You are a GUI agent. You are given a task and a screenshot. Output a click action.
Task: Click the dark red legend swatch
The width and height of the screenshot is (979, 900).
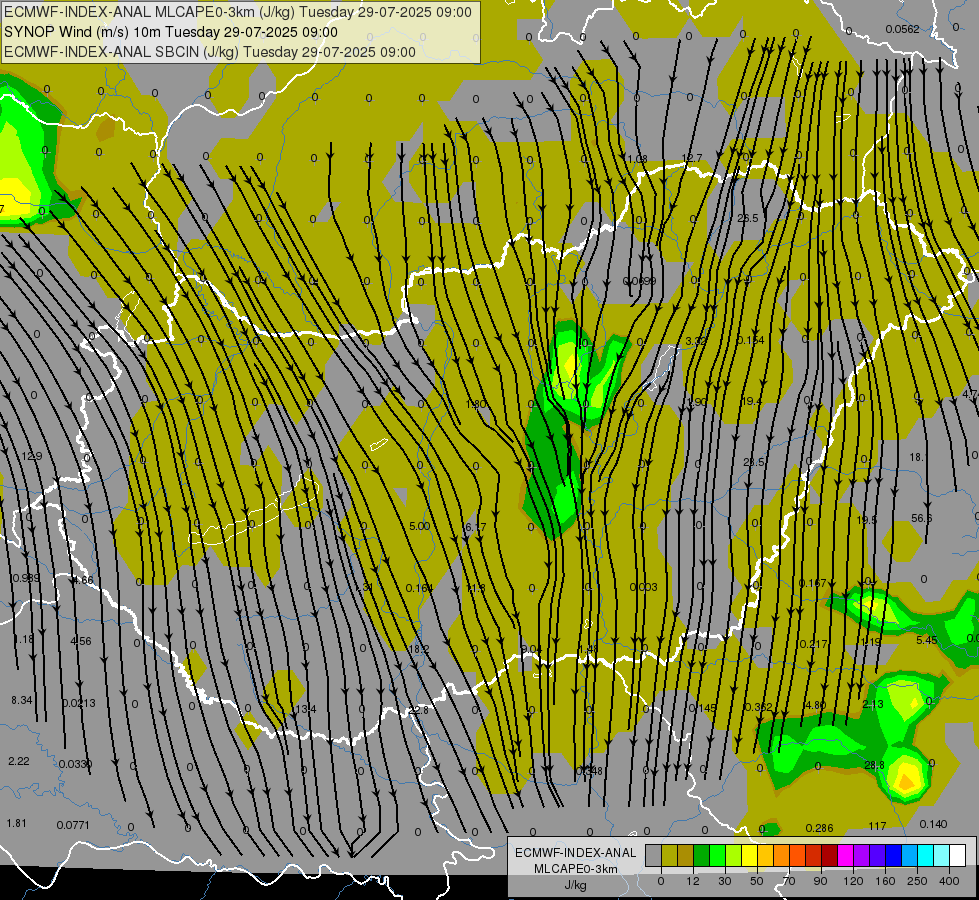point(829,855)
